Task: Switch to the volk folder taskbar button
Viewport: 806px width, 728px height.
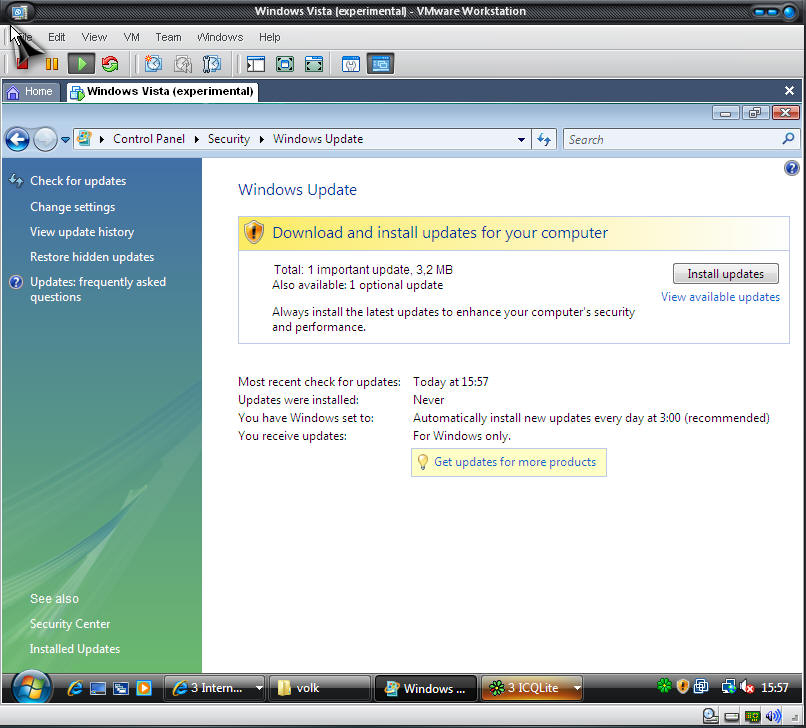Action: click(319, 688)
